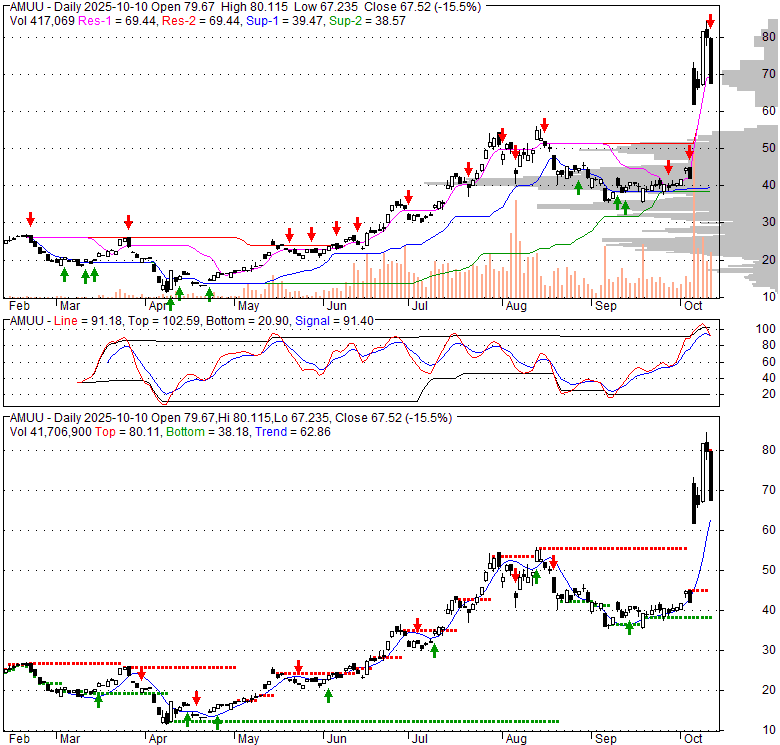Select the Bottom = 38.18 label

pos(207,432)
